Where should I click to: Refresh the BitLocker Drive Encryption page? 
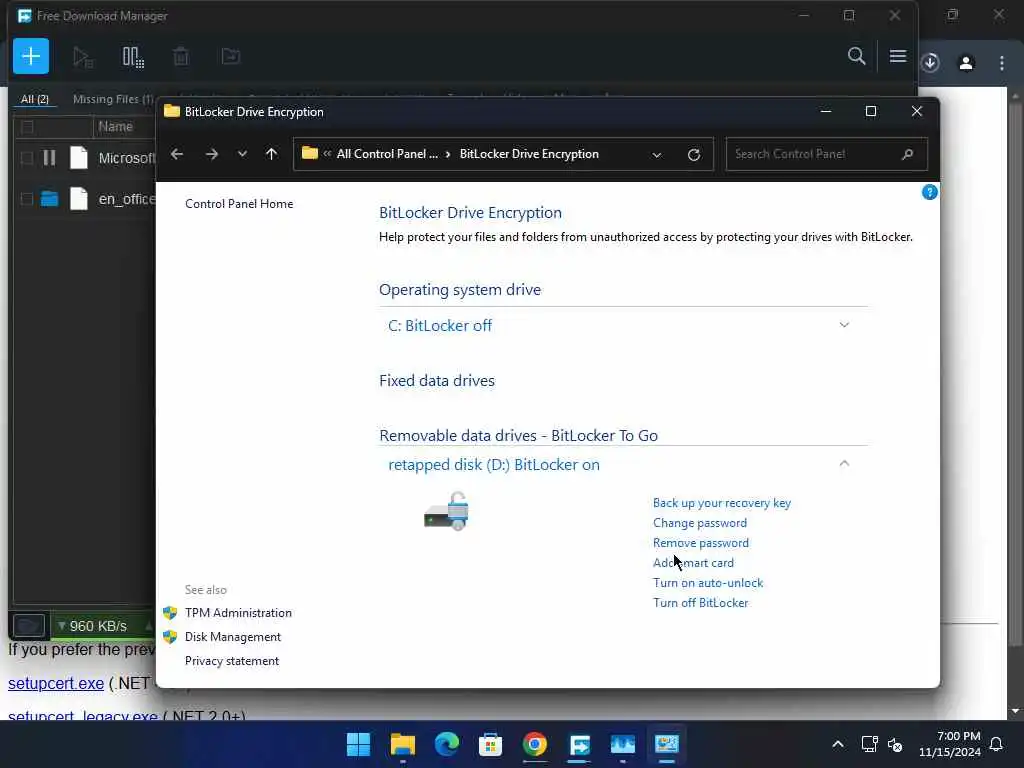click(694, 155)
